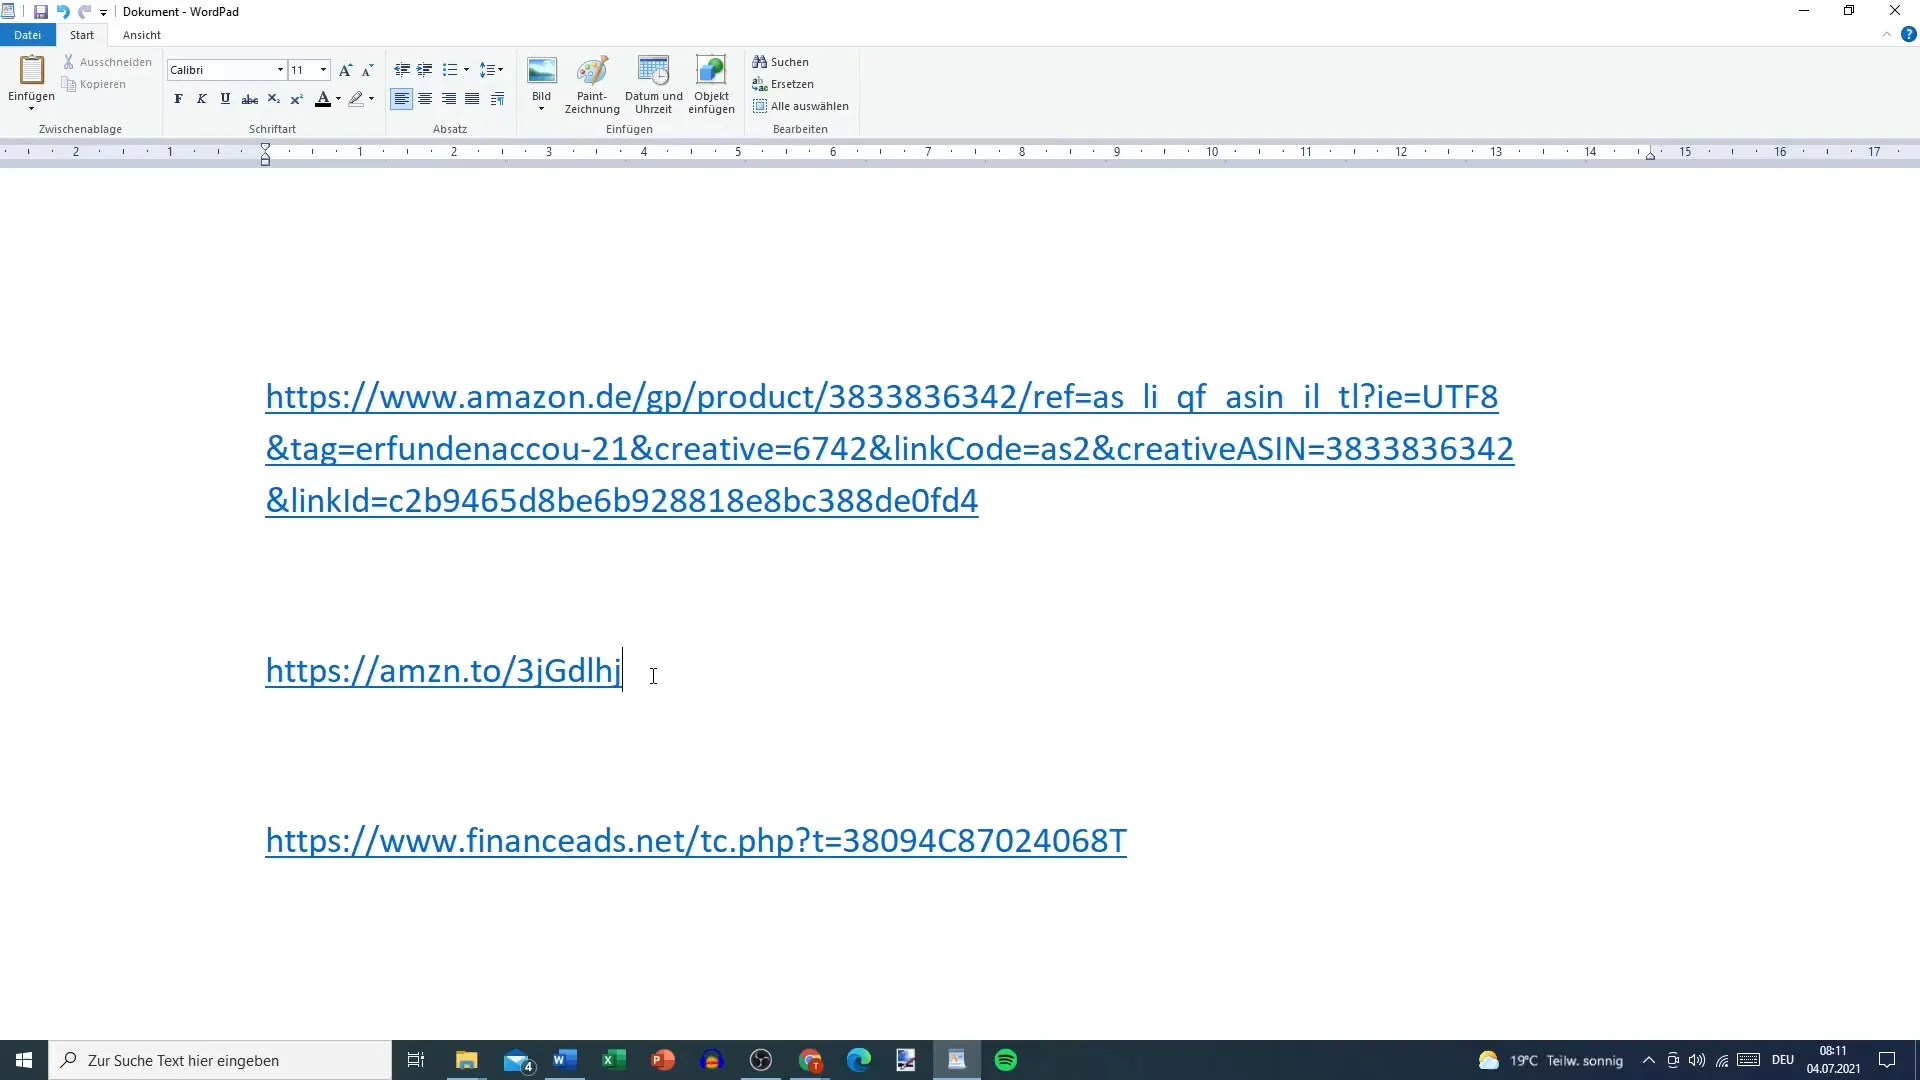Apply the font color A button
1920x1080 pixels.
pos(322,99)
